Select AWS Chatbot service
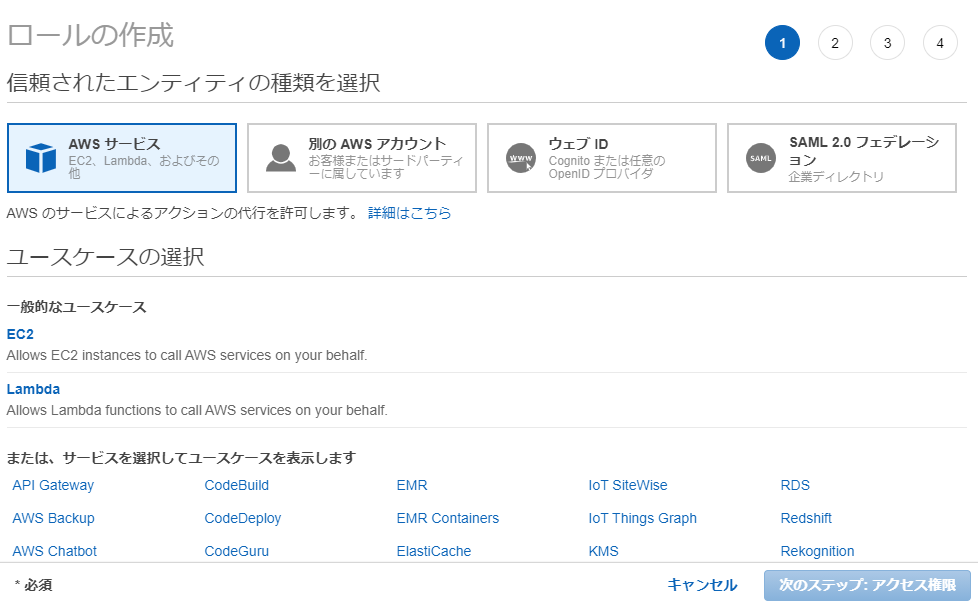Viewport: 978px width, 604px height. click(x=55, y=552)
